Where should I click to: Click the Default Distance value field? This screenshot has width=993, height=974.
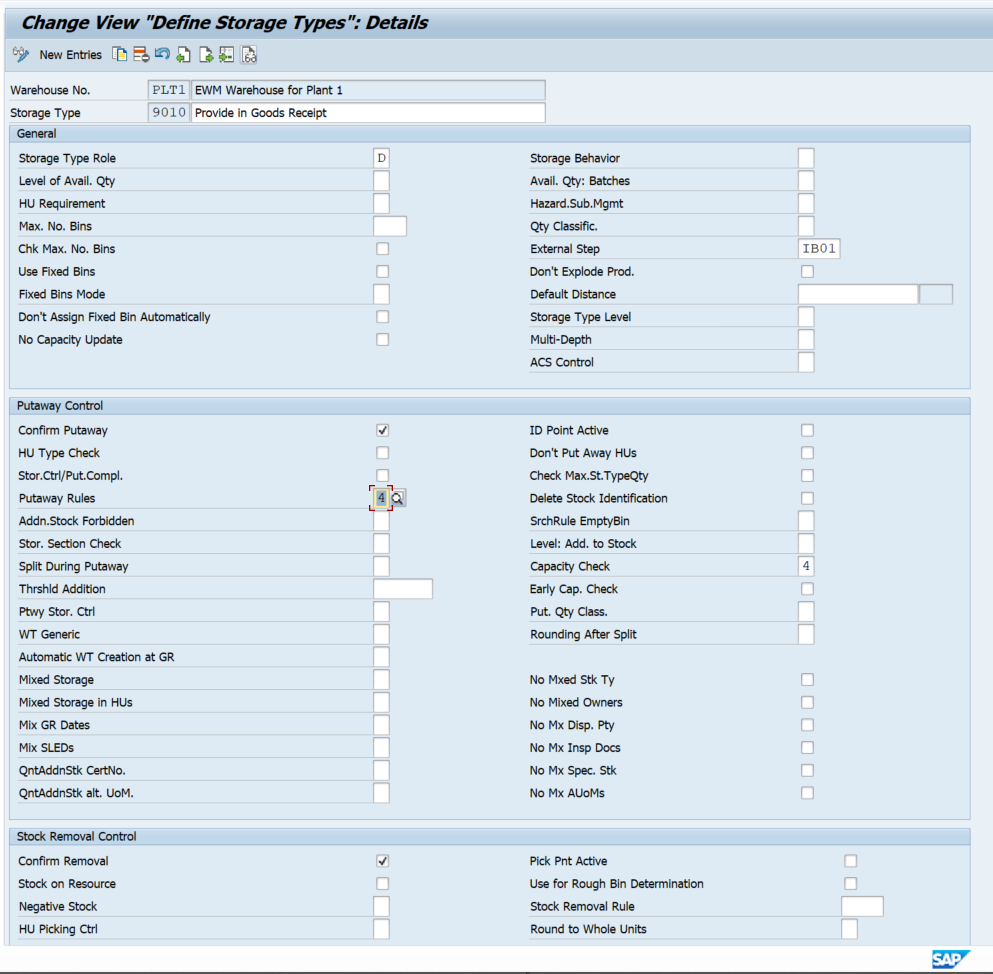tap(858, 294)
